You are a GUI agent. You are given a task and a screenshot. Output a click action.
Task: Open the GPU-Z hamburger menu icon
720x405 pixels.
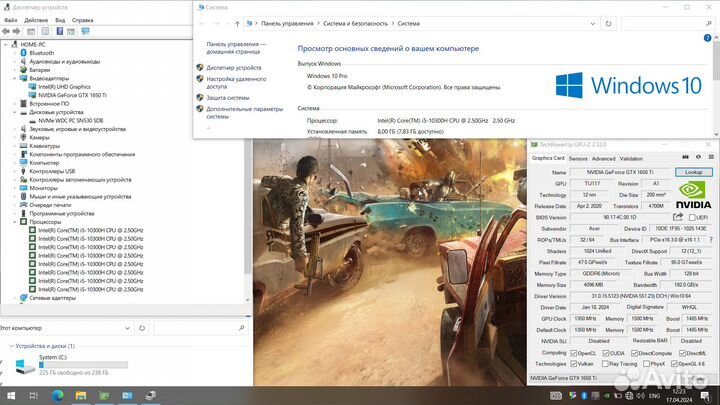pos(711,157)
